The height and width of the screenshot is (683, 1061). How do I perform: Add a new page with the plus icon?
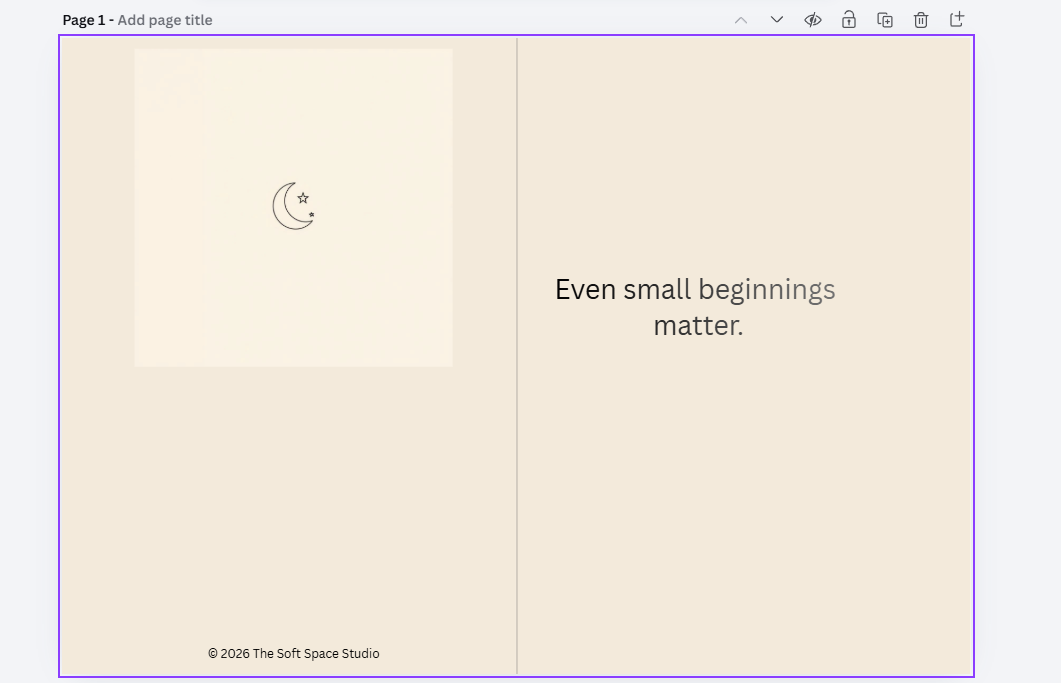pos(956,19)
